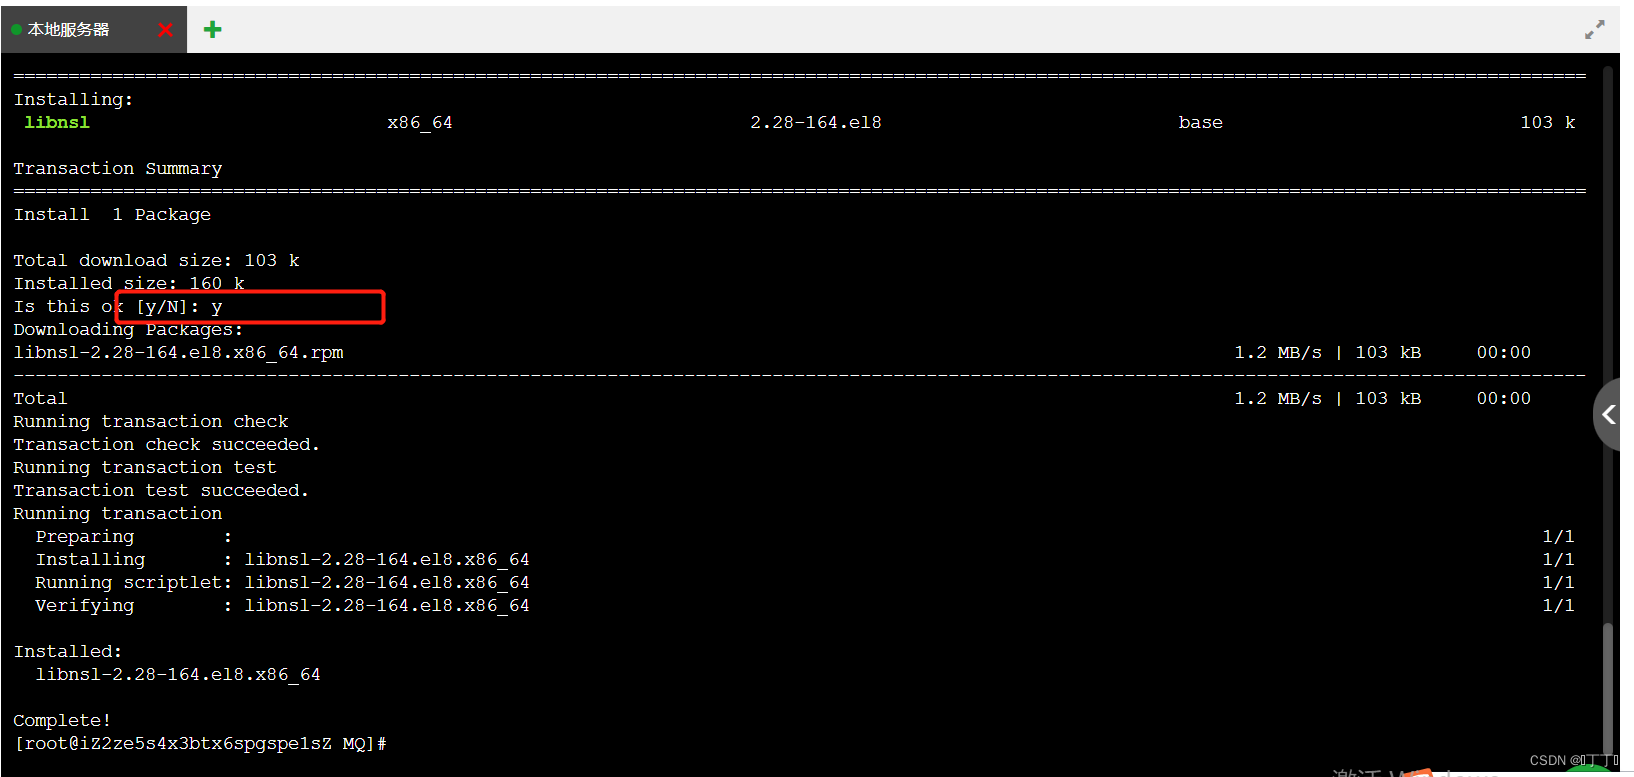
Task: Click the version 2.28-164.el8 in the table row
Action: coord(816,122)
